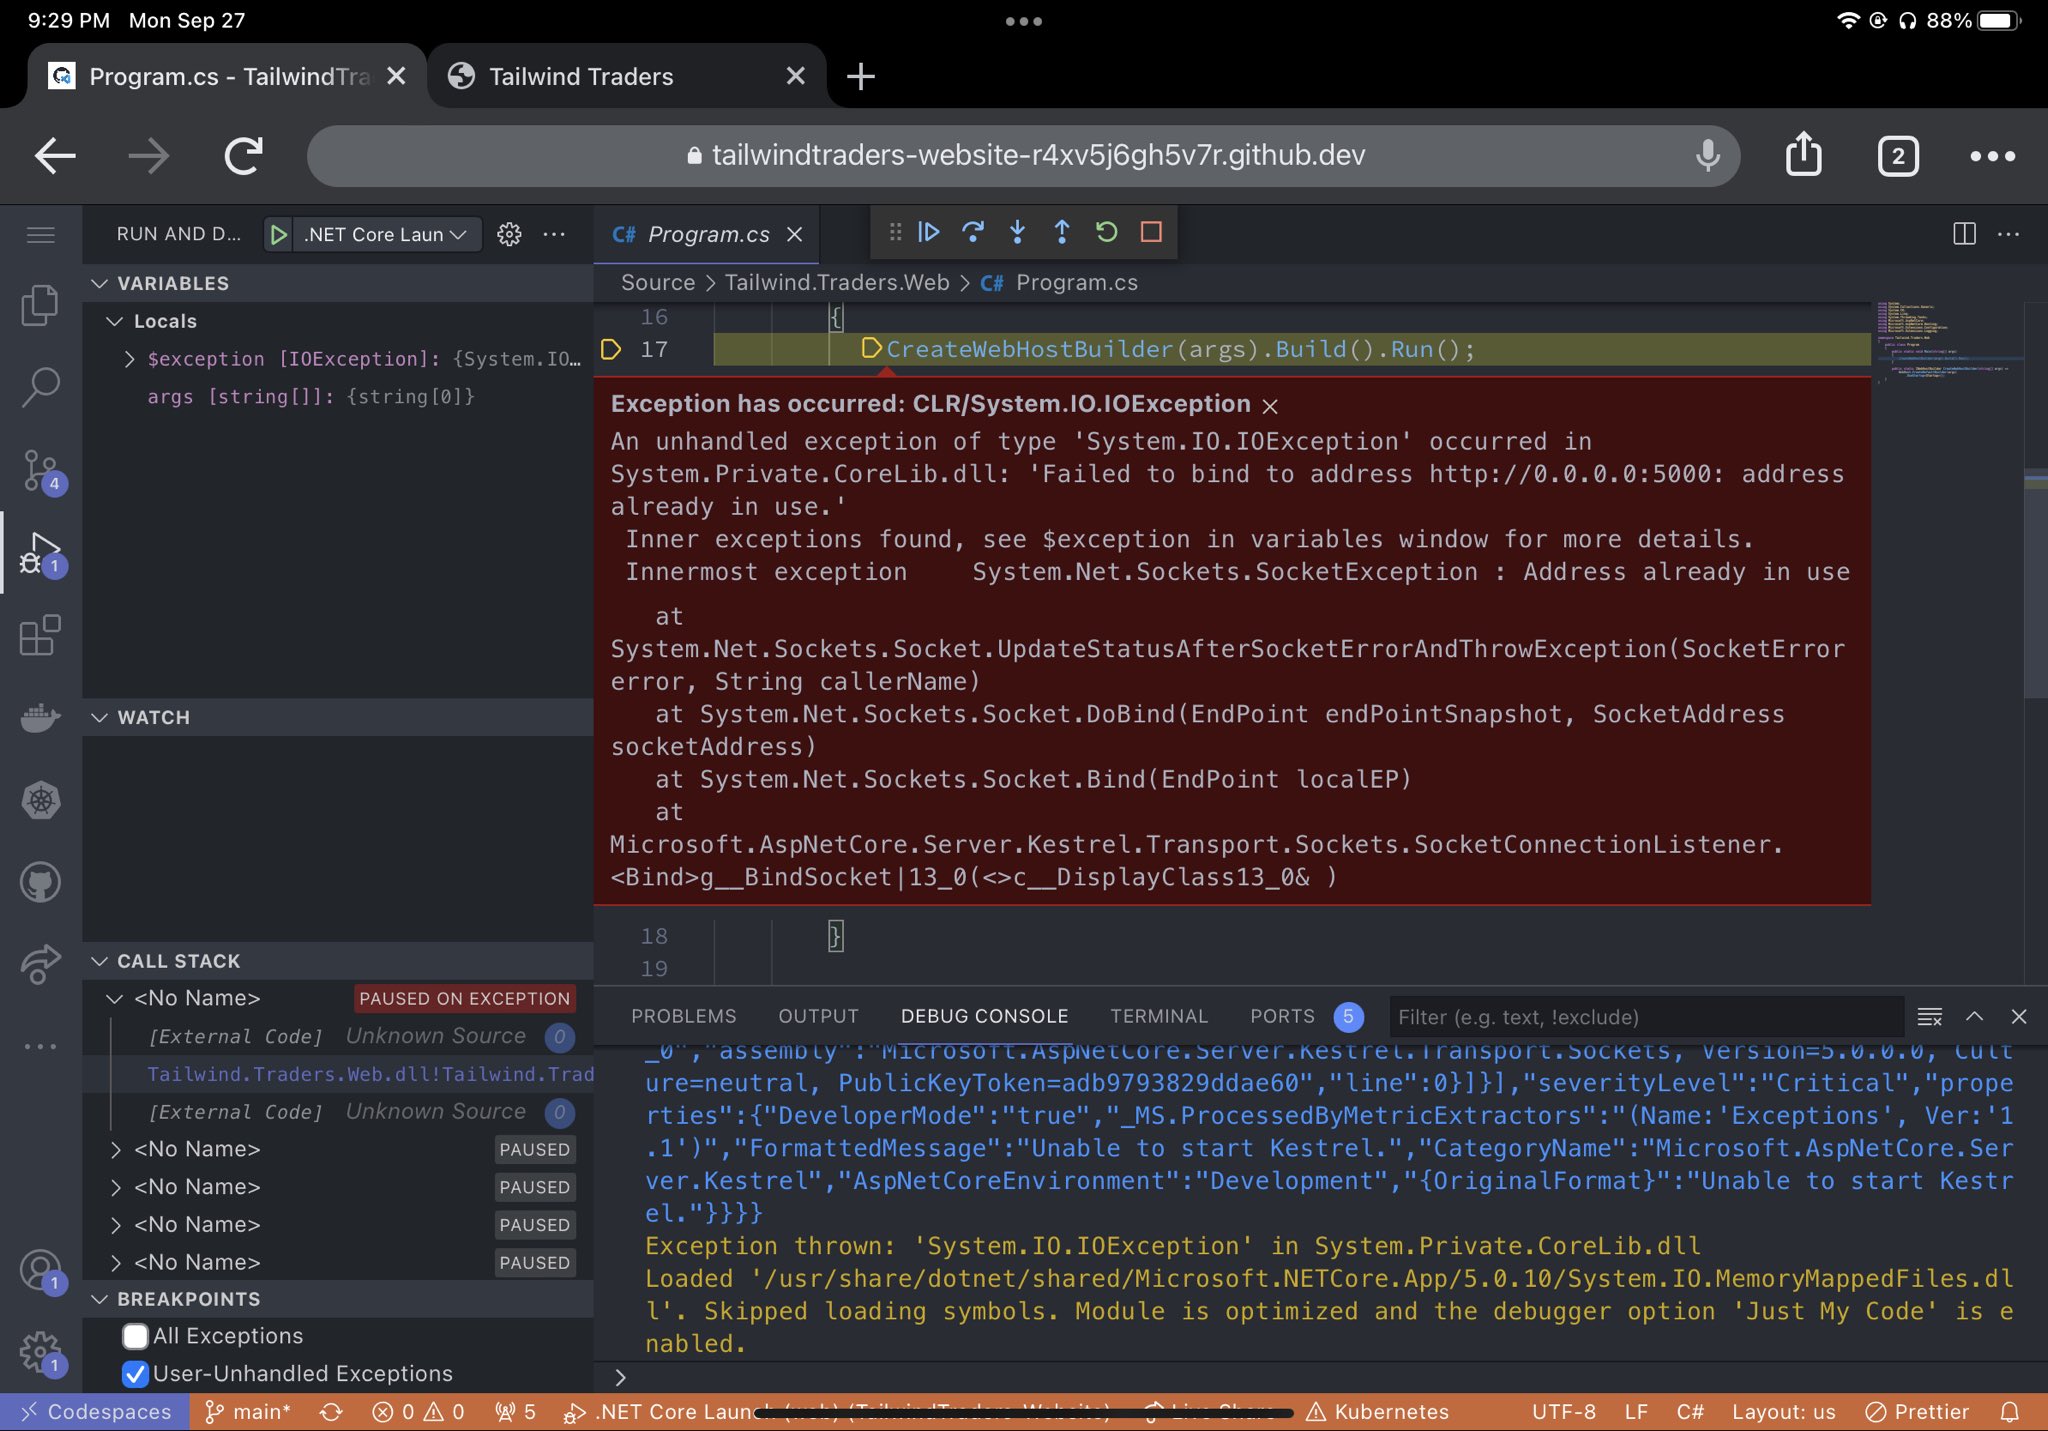The image size is (2048, 1431).
Task: Close the Program.cs editor tab
Action: [795, 234]
